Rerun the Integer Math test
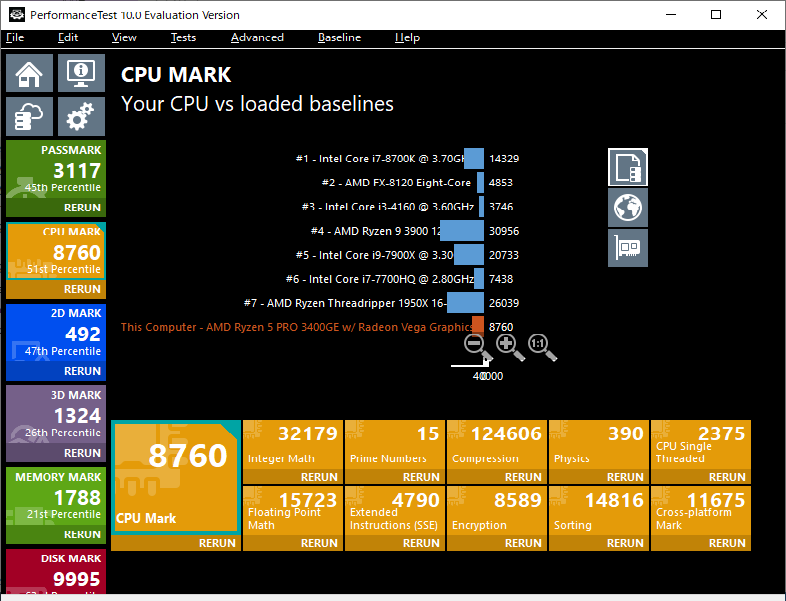 [x=319, y=477]
